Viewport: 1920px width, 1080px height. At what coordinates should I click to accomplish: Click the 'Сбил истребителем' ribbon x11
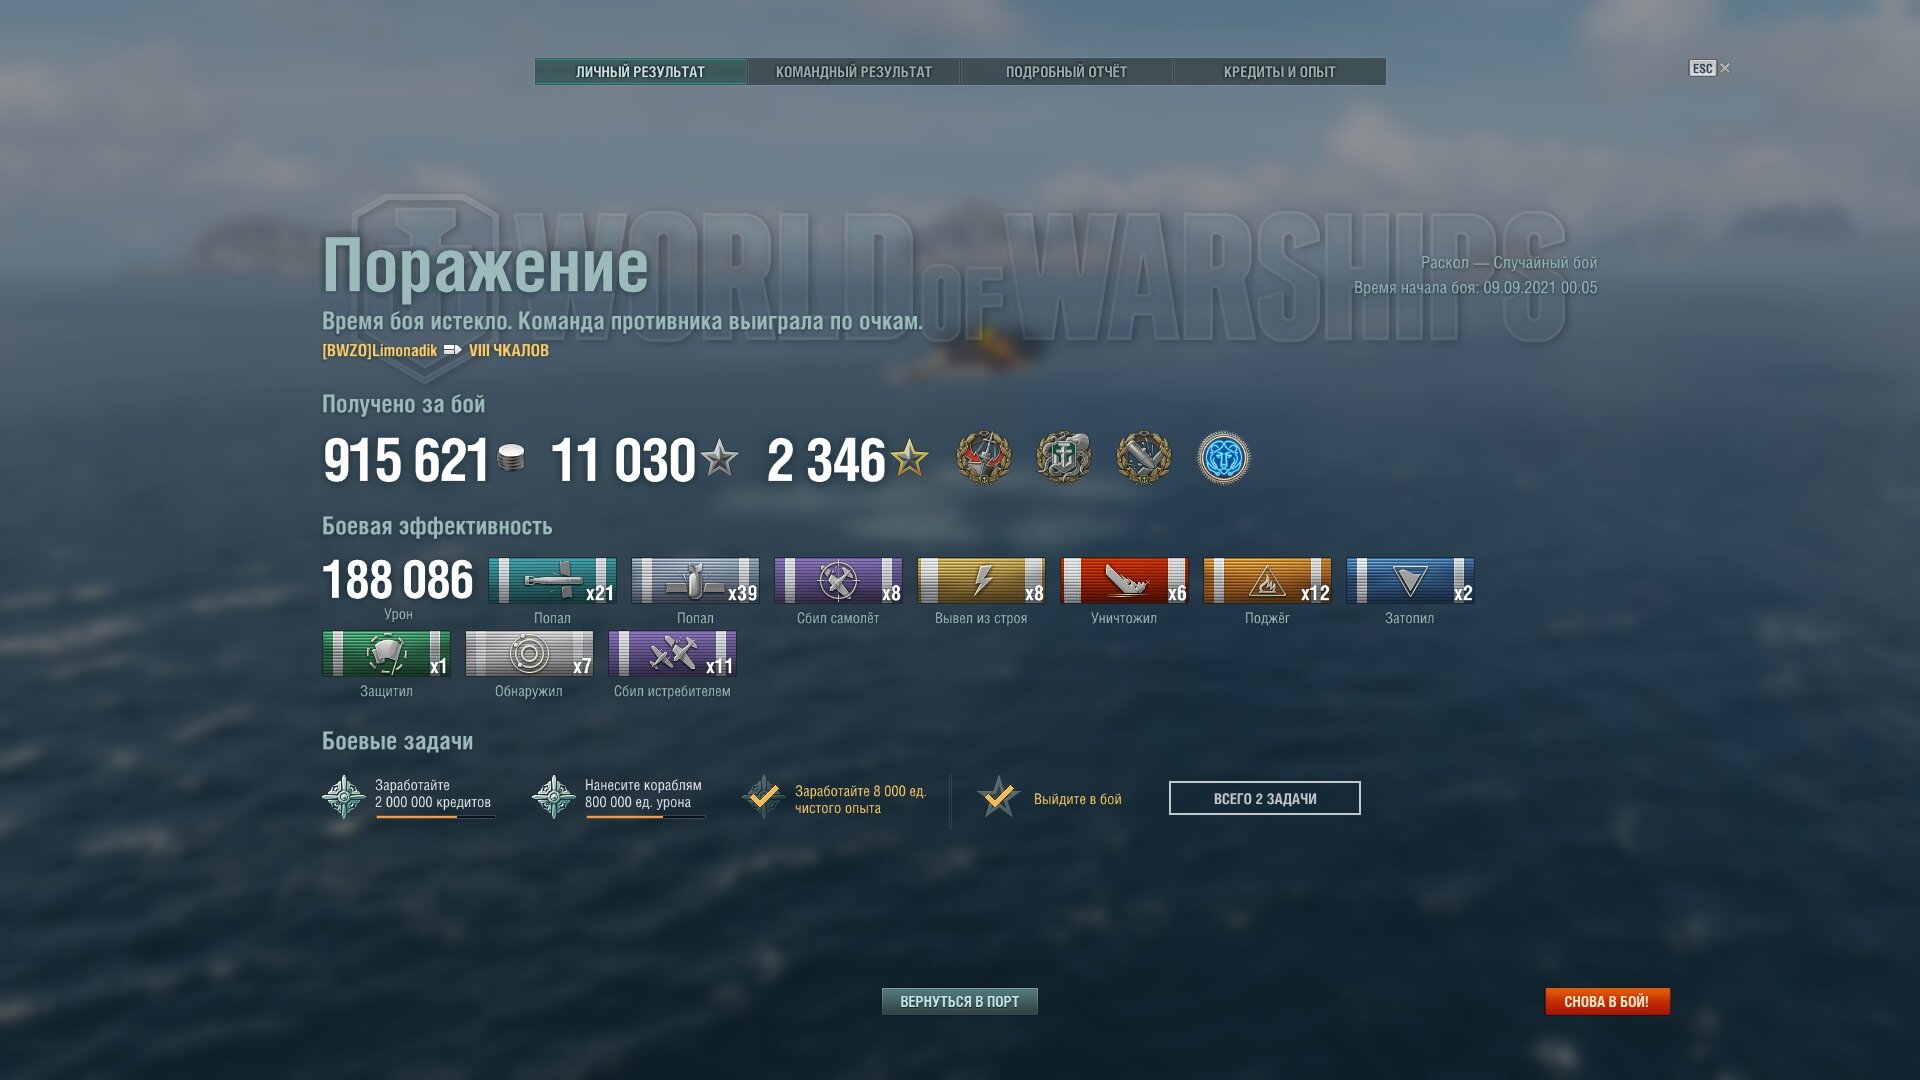tap(672, 654)
